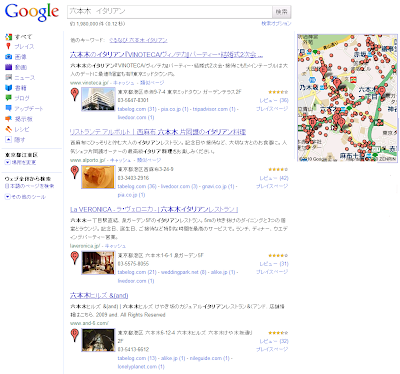400x374 pixels.
Task: Click related keyword ぐるなび 六本木 イタリアン link
Action: pyautogui.click(x=138, y=40)
